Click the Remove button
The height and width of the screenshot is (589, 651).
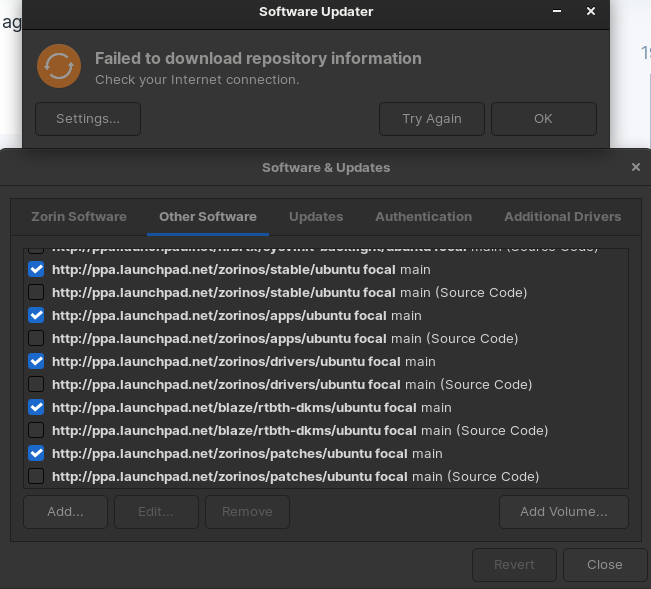point(247,512)
